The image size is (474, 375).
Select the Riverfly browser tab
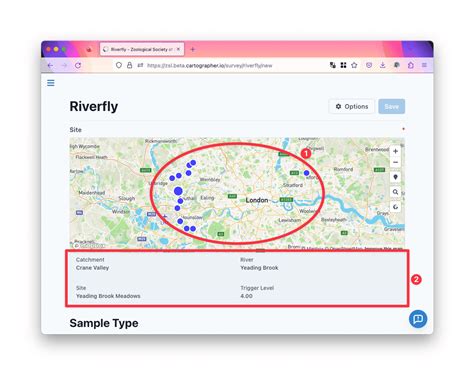142,49
